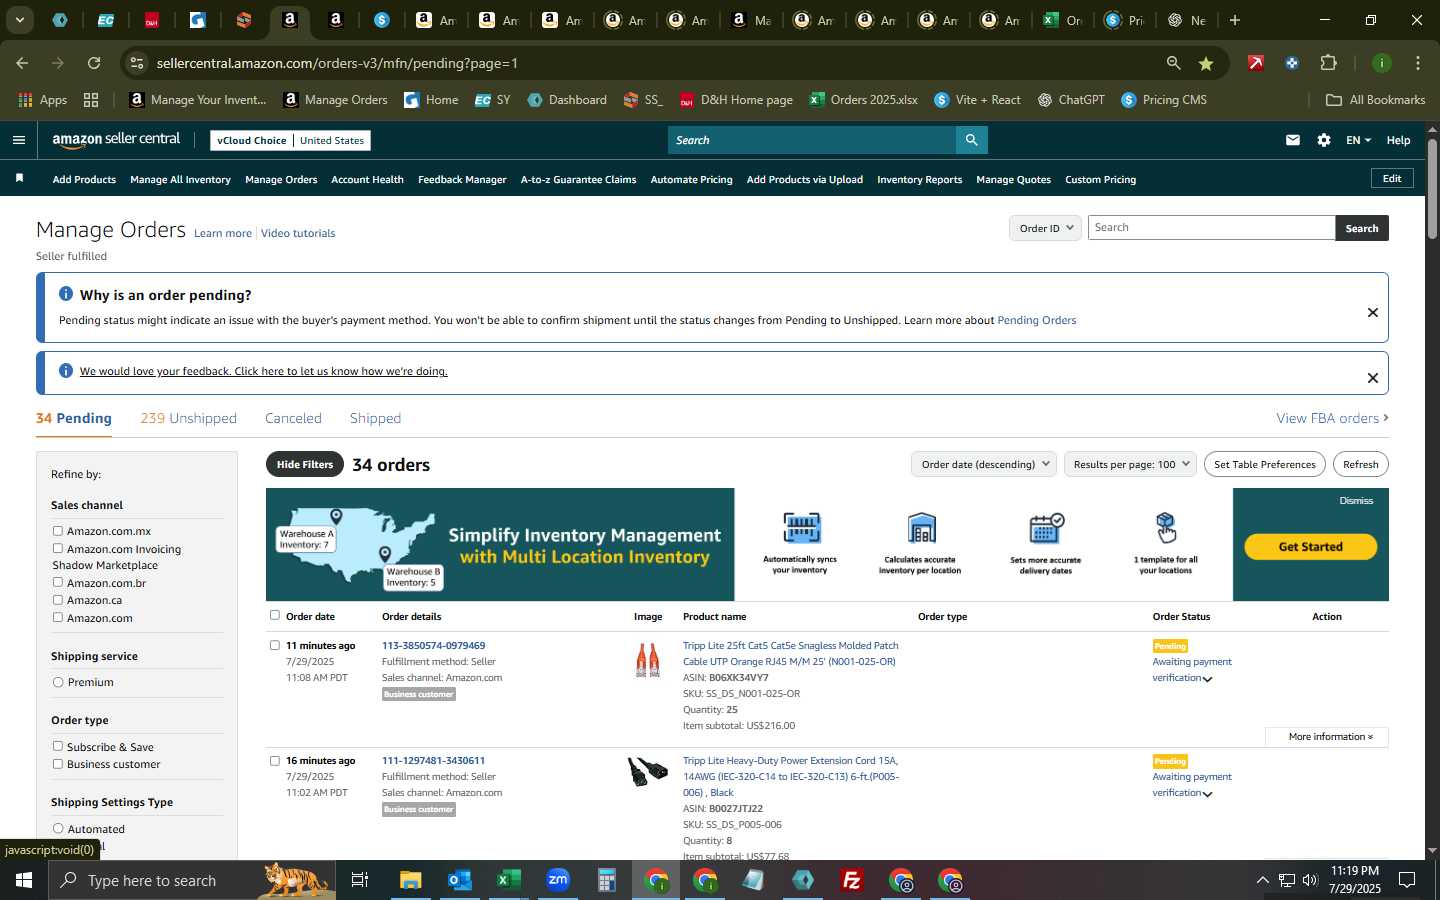Dismiss the 'Why is an order pending' notice
This screenshot has width=1440, height=900.
click(x=1373, y=313)
